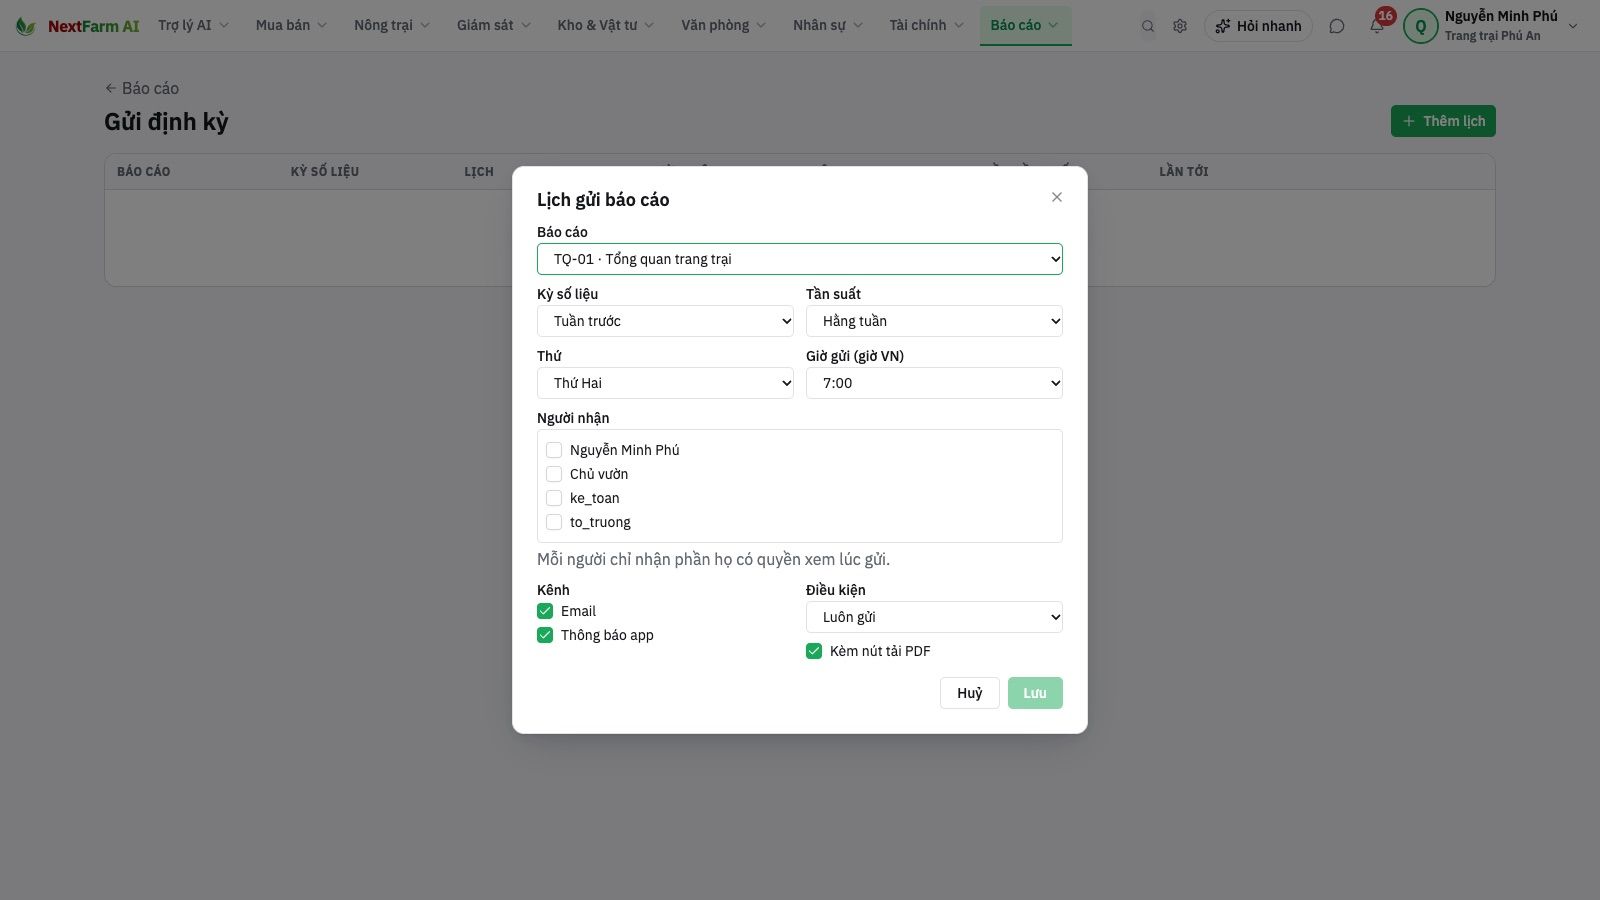1600x900 pixels.
Task: Click the Lưu save button
Action: [x=1035, y=693]
